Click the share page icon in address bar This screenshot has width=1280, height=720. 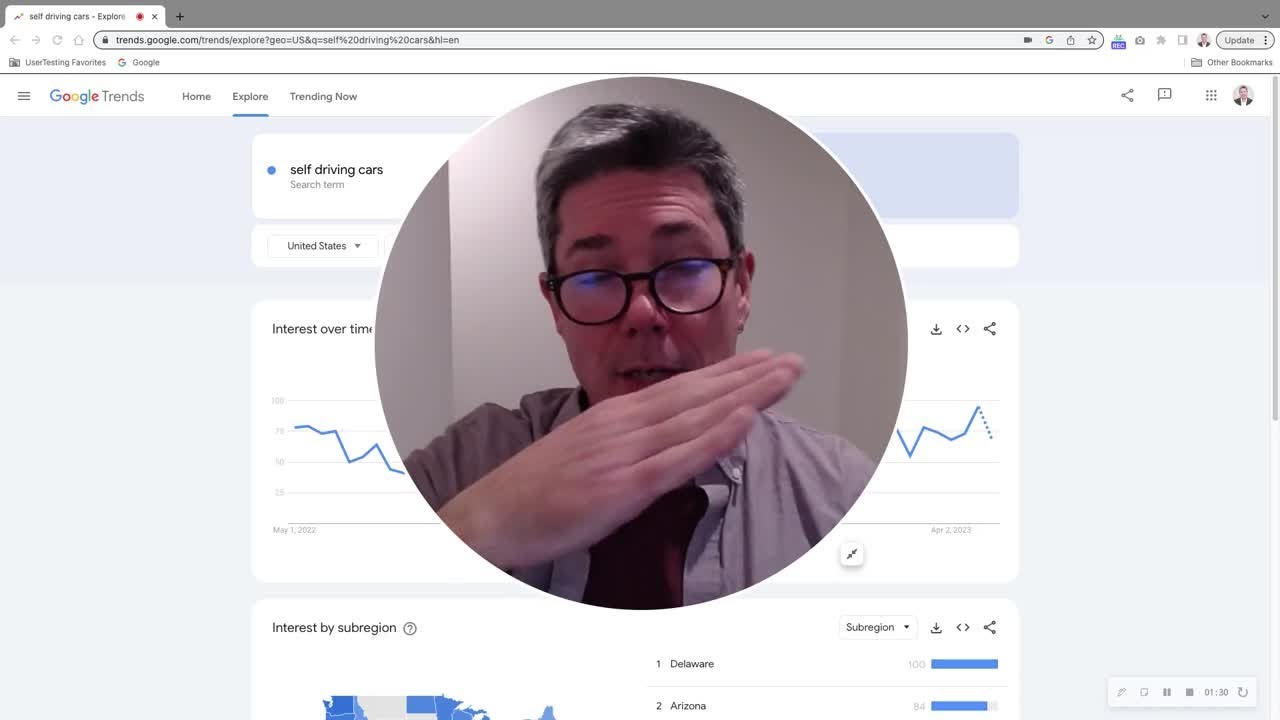(1070, 40)
